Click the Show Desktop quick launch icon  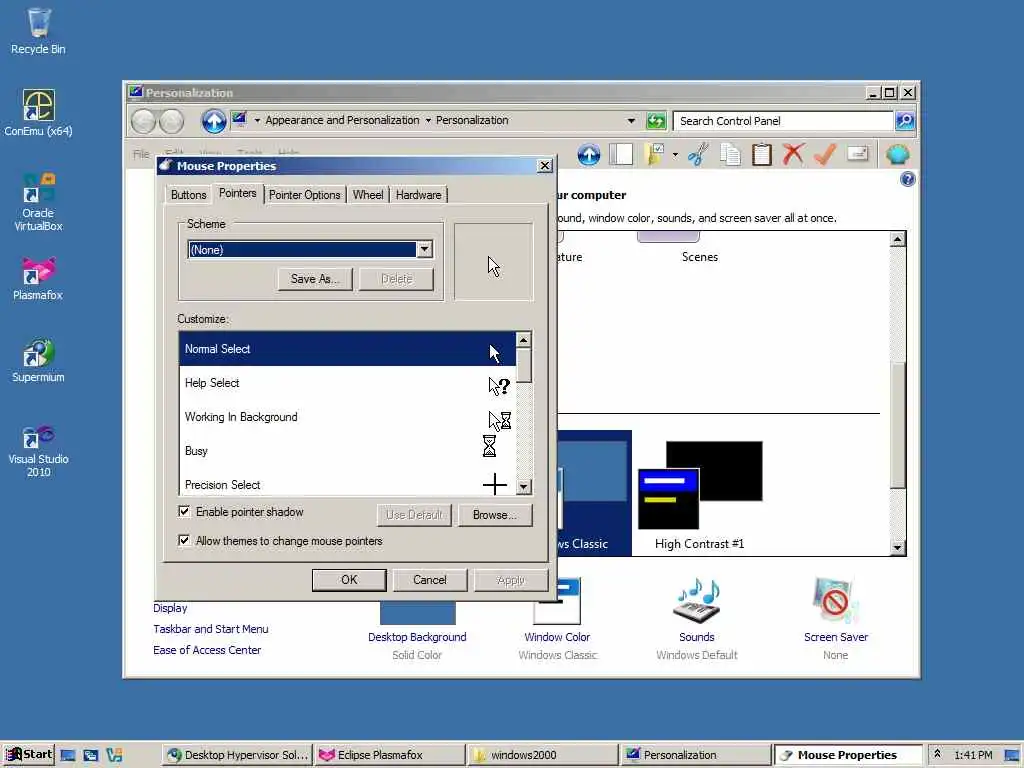(x=67, y=756)
